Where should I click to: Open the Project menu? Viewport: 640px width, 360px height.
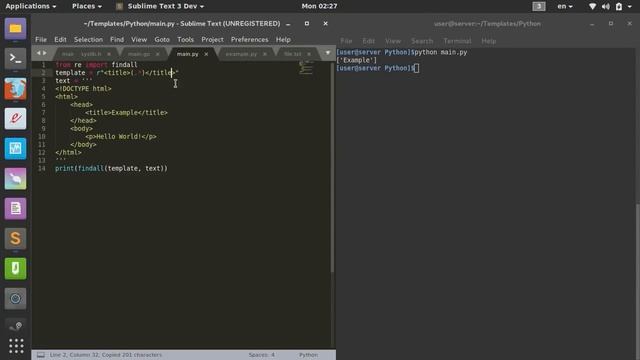pos(212,40)
